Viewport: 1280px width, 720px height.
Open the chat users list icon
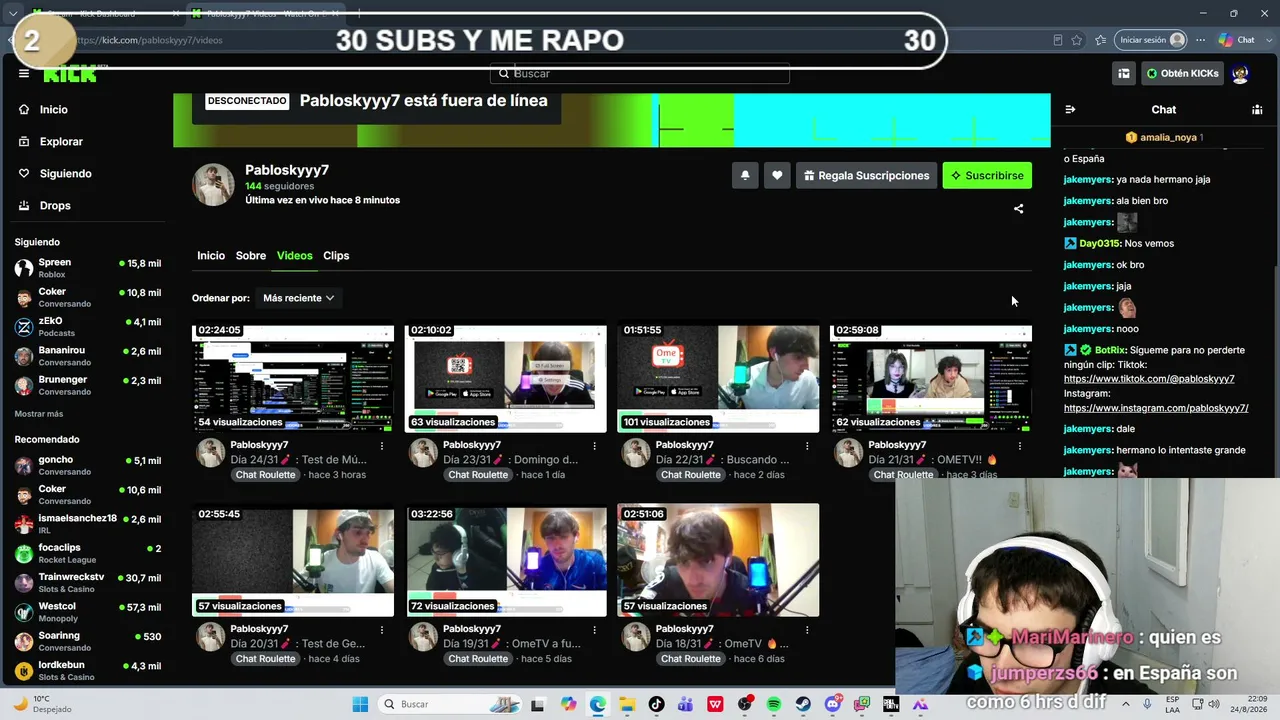[1257, 109]
